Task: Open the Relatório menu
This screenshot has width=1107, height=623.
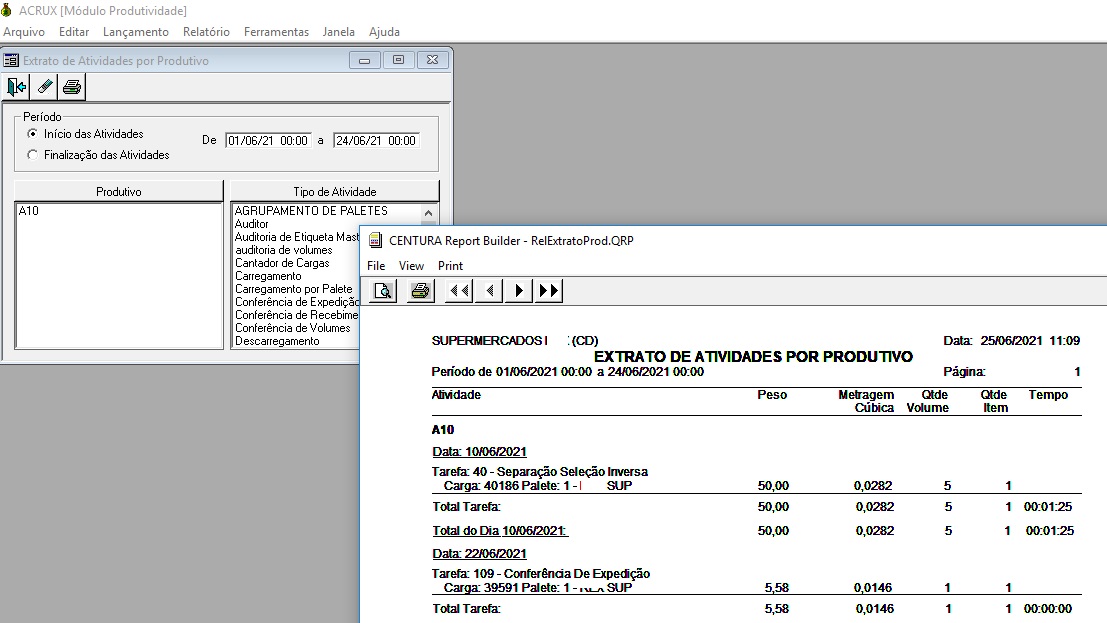Action: click(206, 32)
